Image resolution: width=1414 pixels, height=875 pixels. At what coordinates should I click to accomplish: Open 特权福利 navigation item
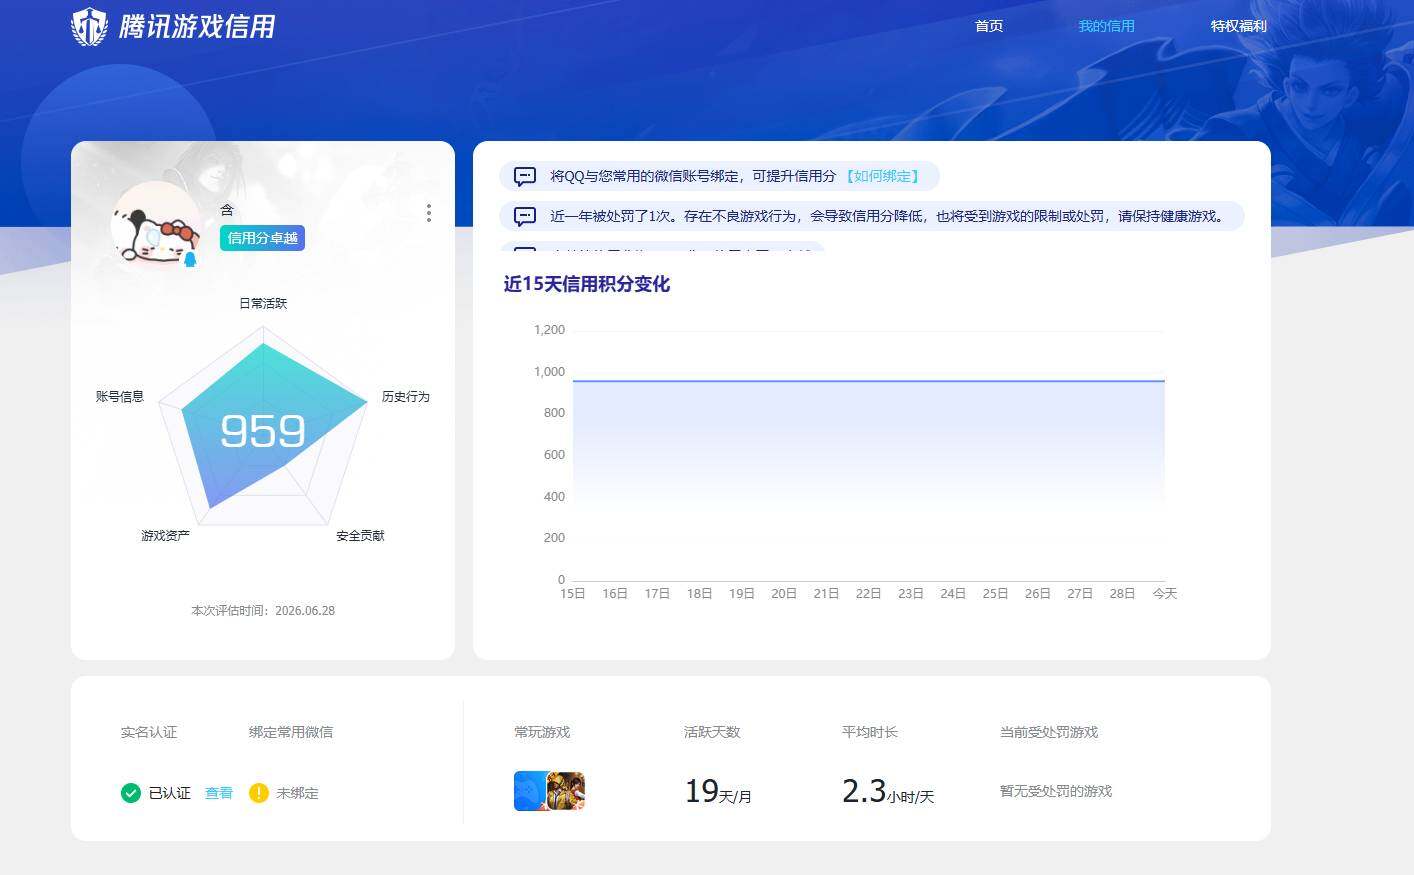1238,26
